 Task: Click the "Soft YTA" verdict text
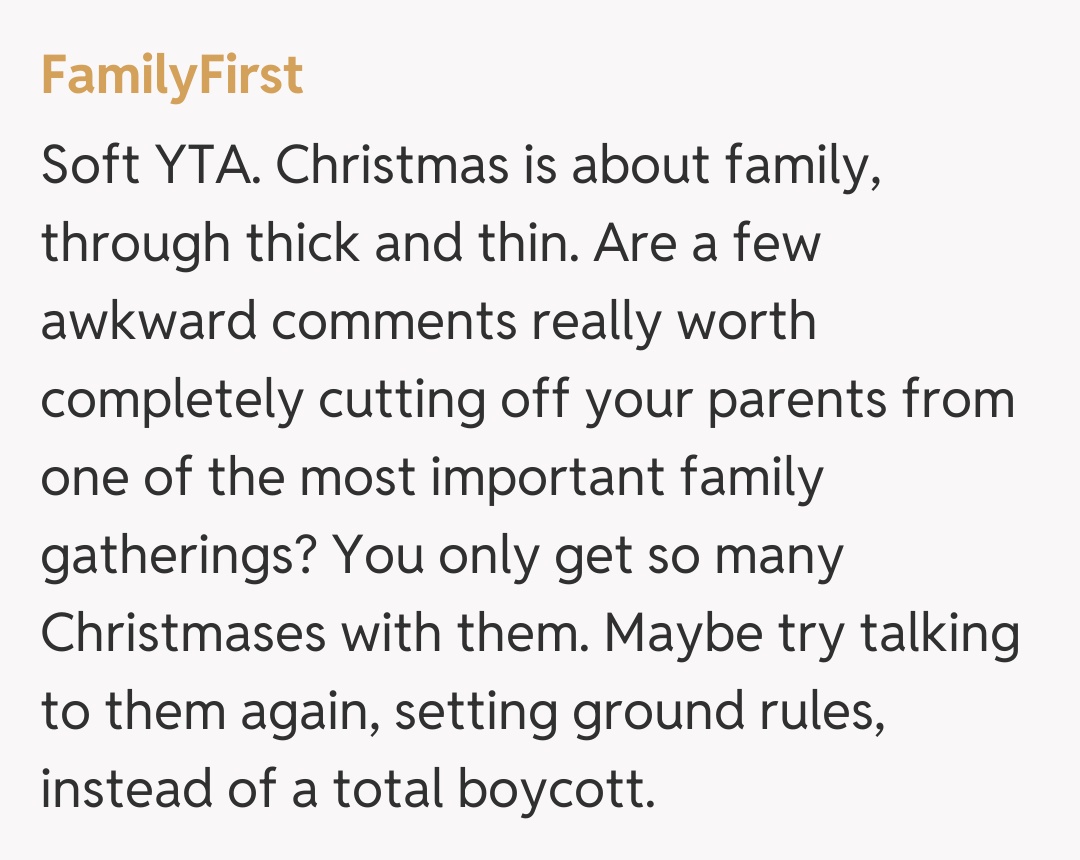pos(147,165)
